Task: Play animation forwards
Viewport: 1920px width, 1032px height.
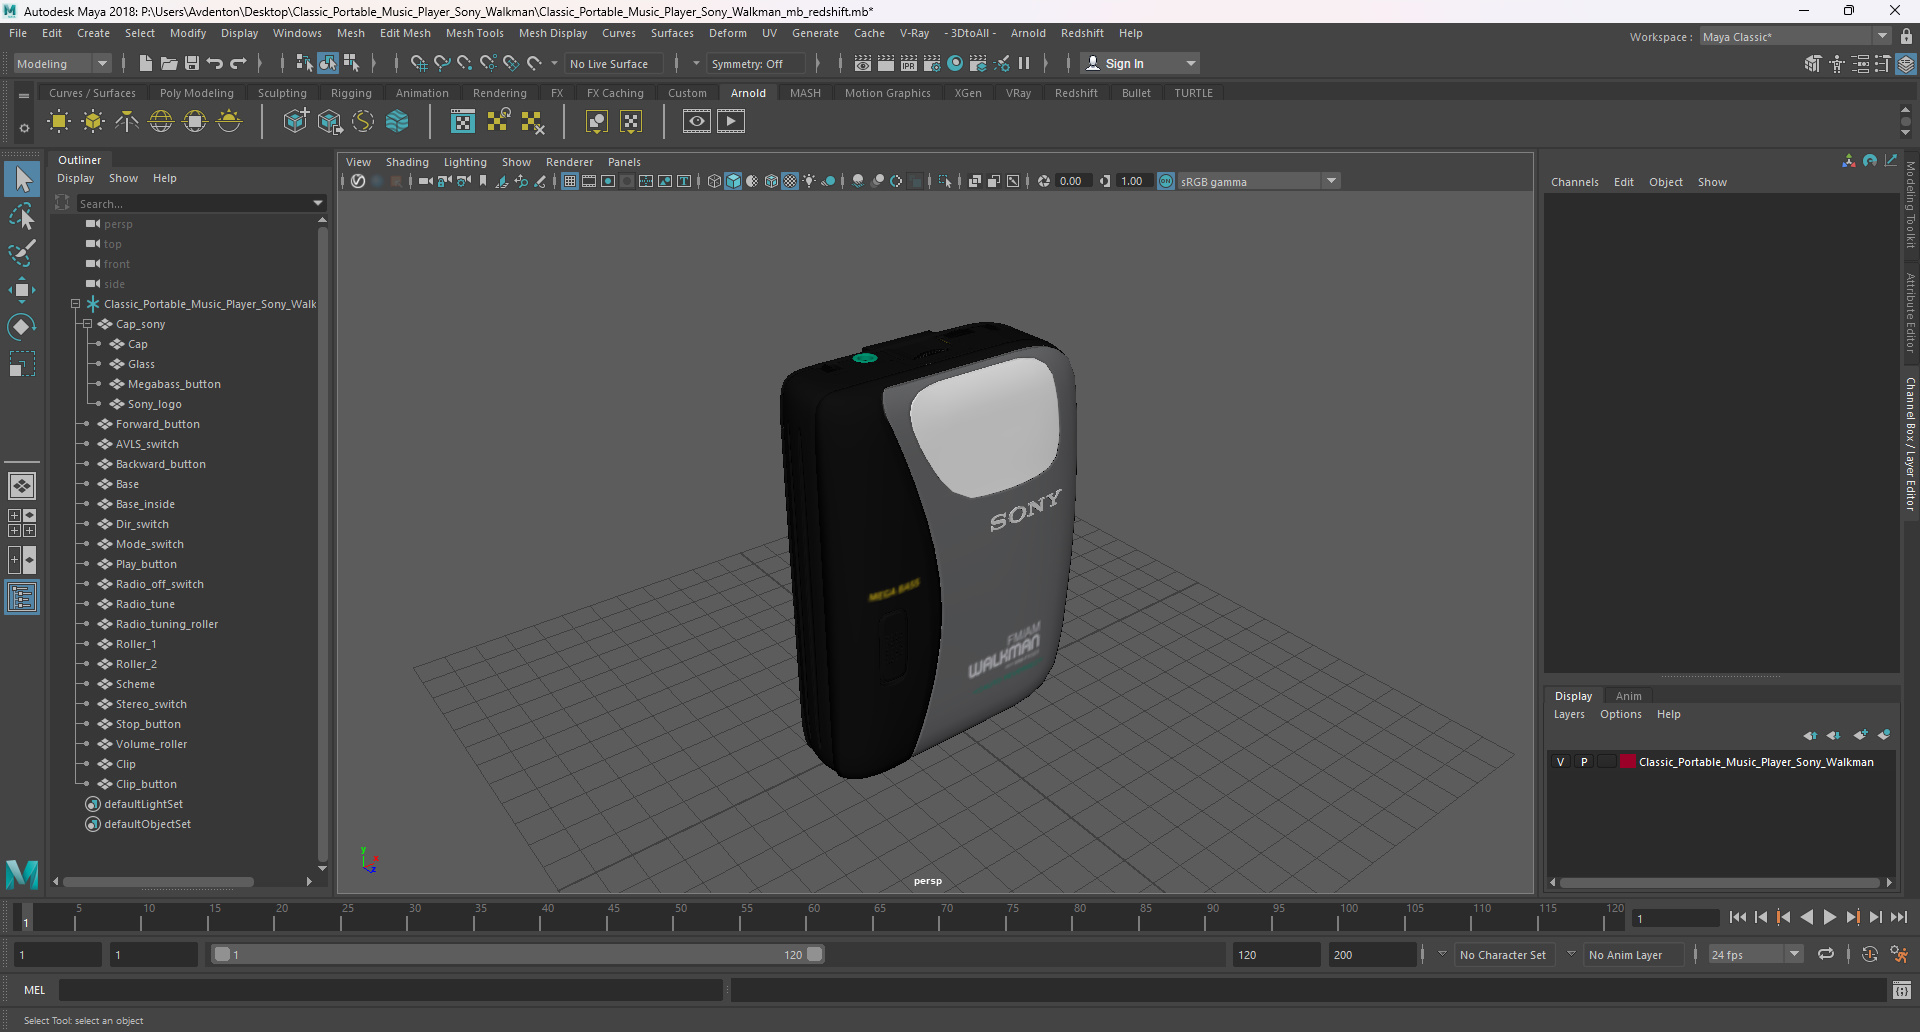Action: tap(1829, 917)
